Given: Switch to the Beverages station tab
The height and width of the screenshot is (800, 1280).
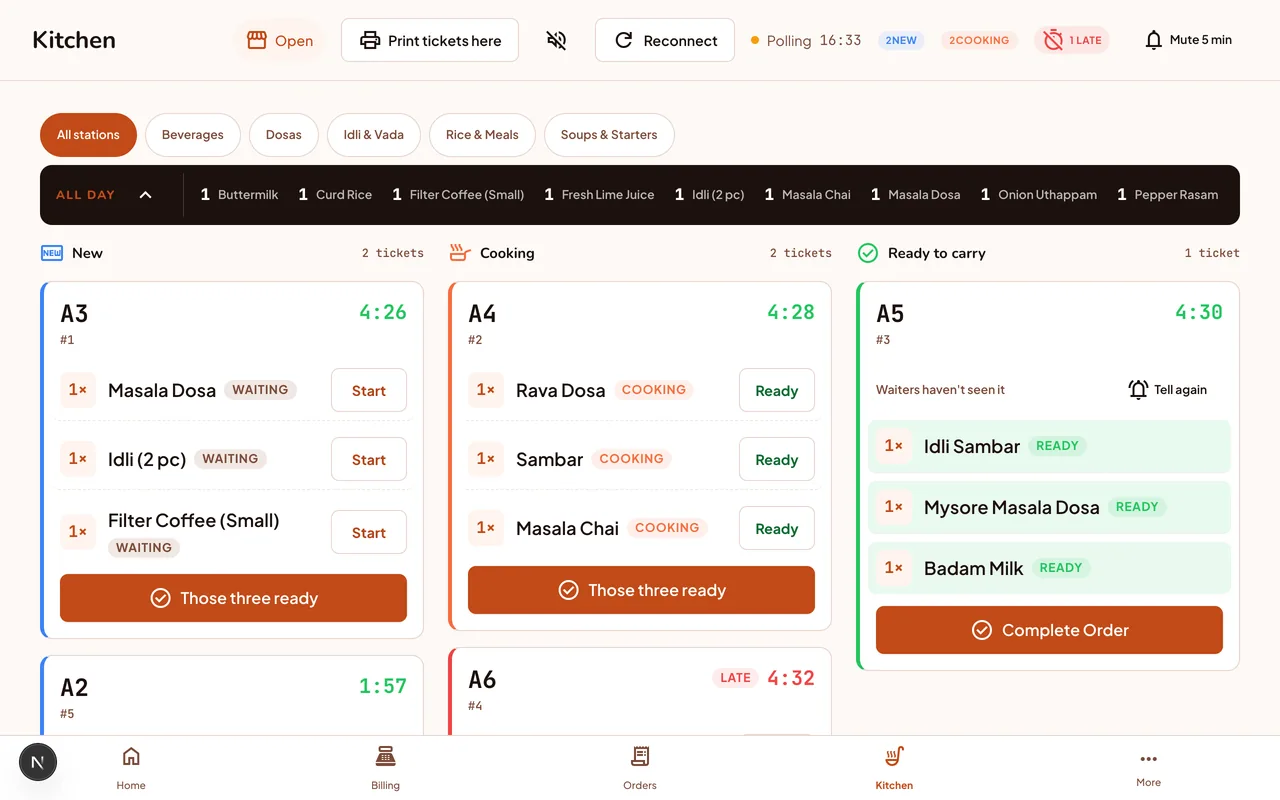Looking at the screenshot, I should click(193, 135).
